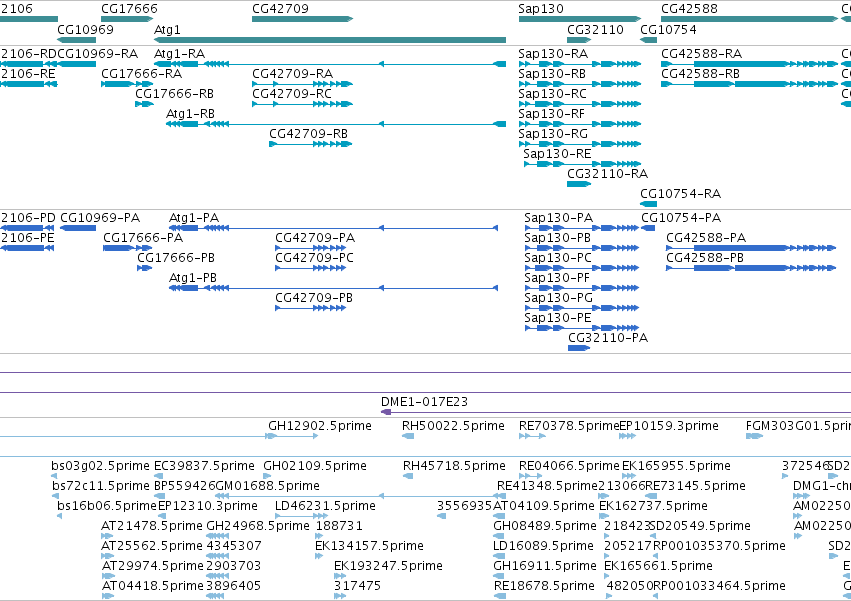Click the CG17666 gene label
This screenshot has width=851, height=601.
point(129,9)
